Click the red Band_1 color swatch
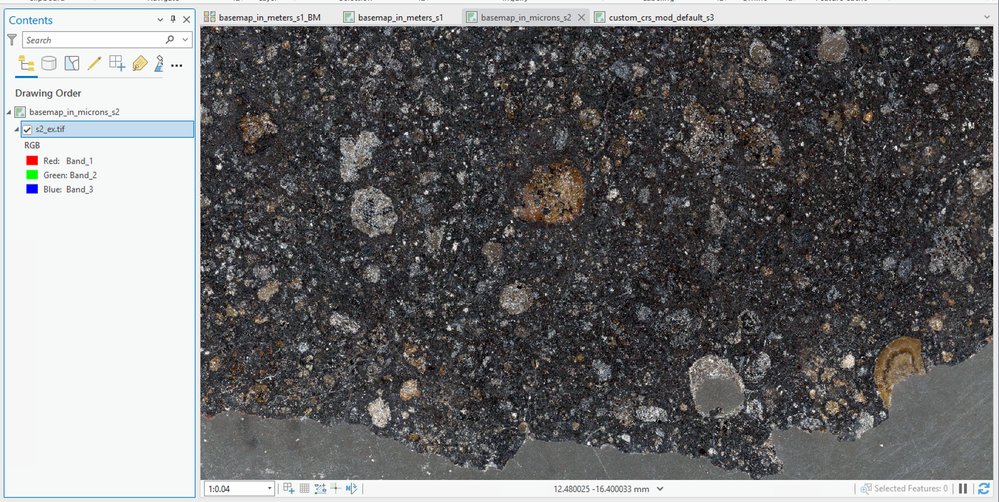Viewport: 999px width, 502px height. pyautogui.click(x=32, y=161)
